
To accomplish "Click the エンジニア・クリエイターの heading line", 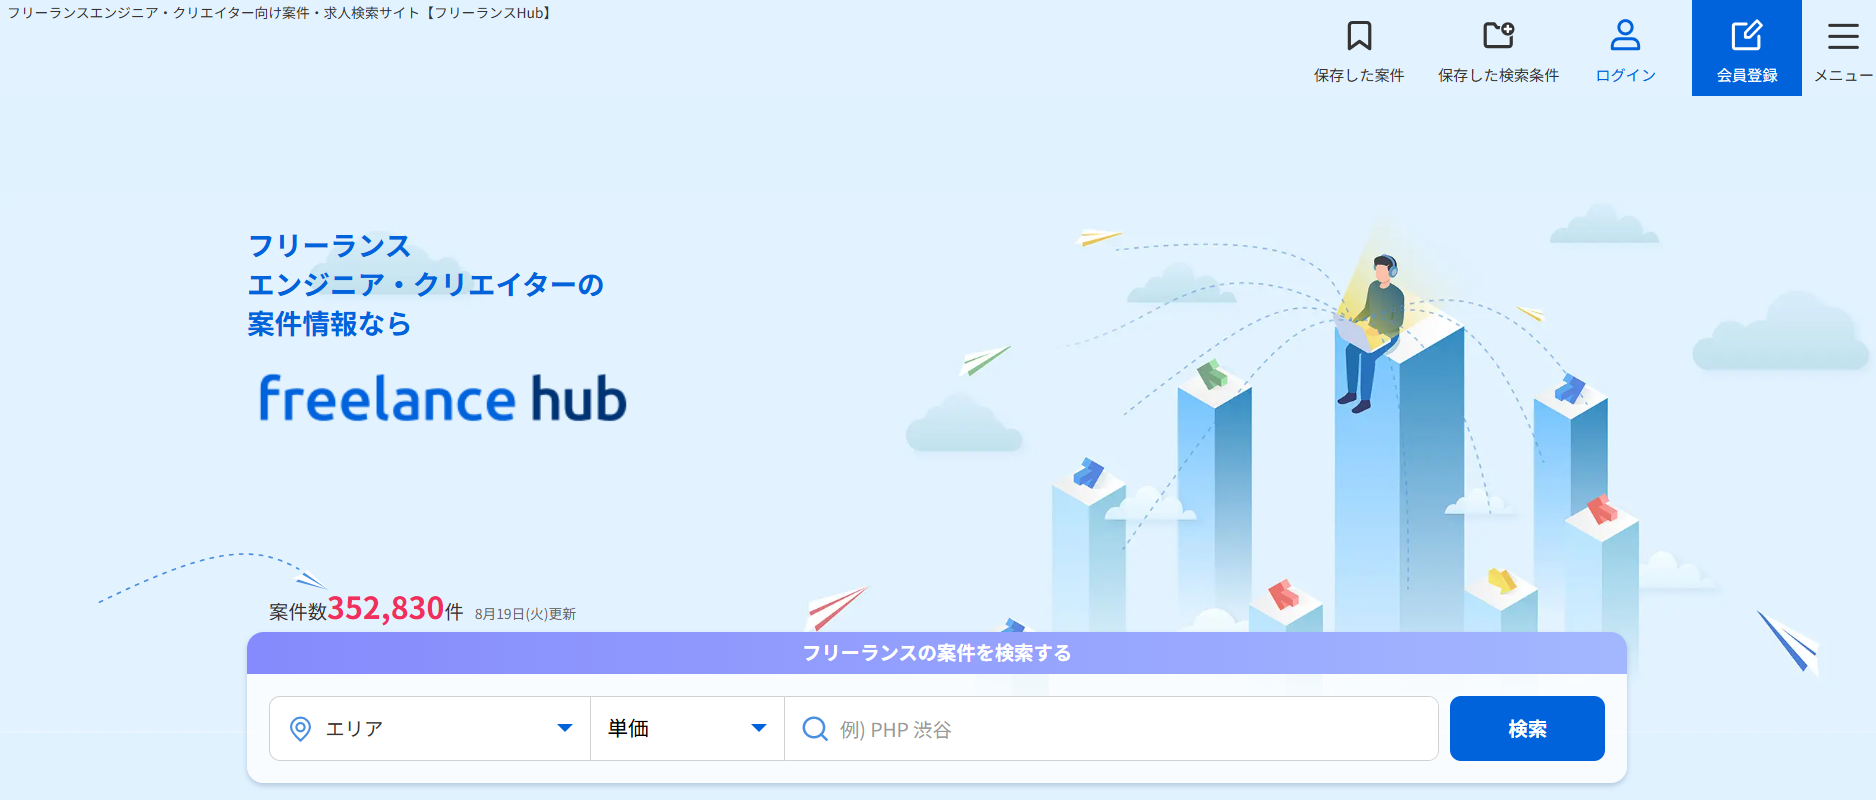I will coord(426,285).
